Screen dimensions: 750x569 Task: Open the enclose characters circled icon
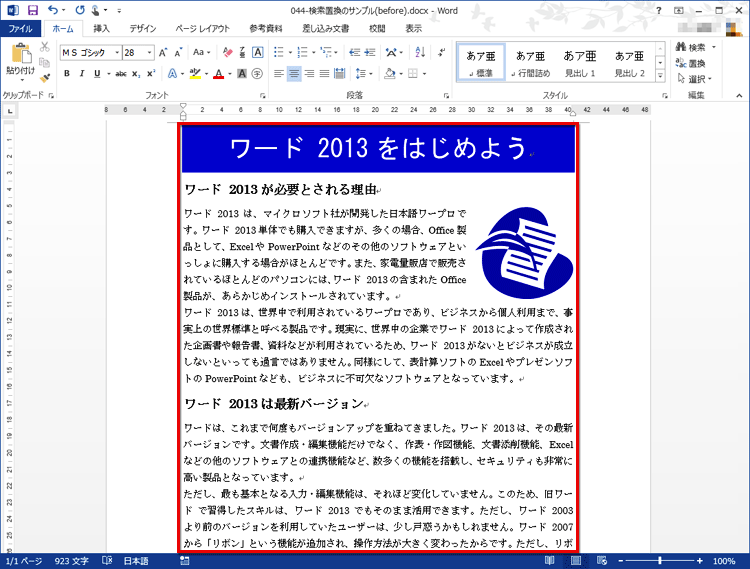[x=257, y=74]
